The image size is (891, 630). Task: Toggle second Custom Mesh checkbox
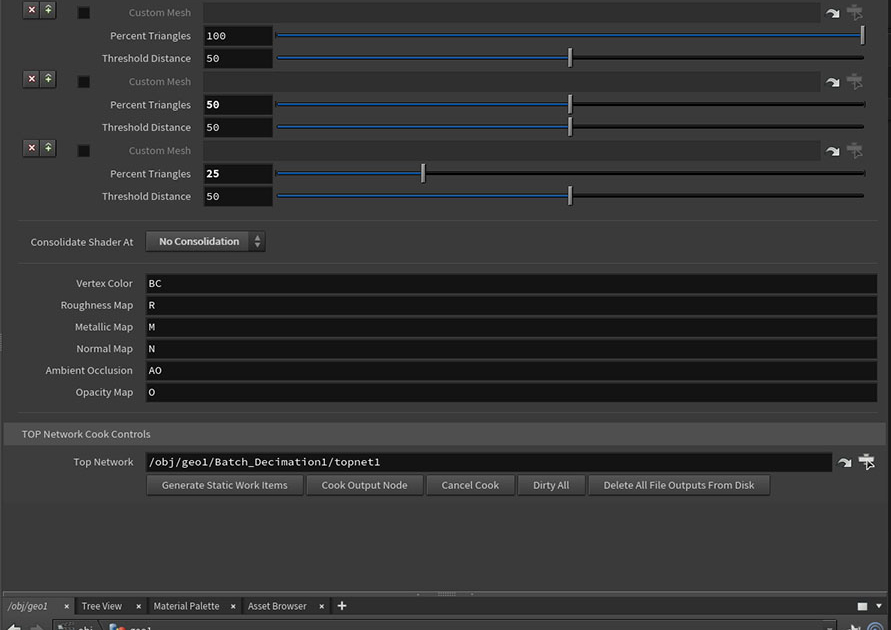[84, 82]
